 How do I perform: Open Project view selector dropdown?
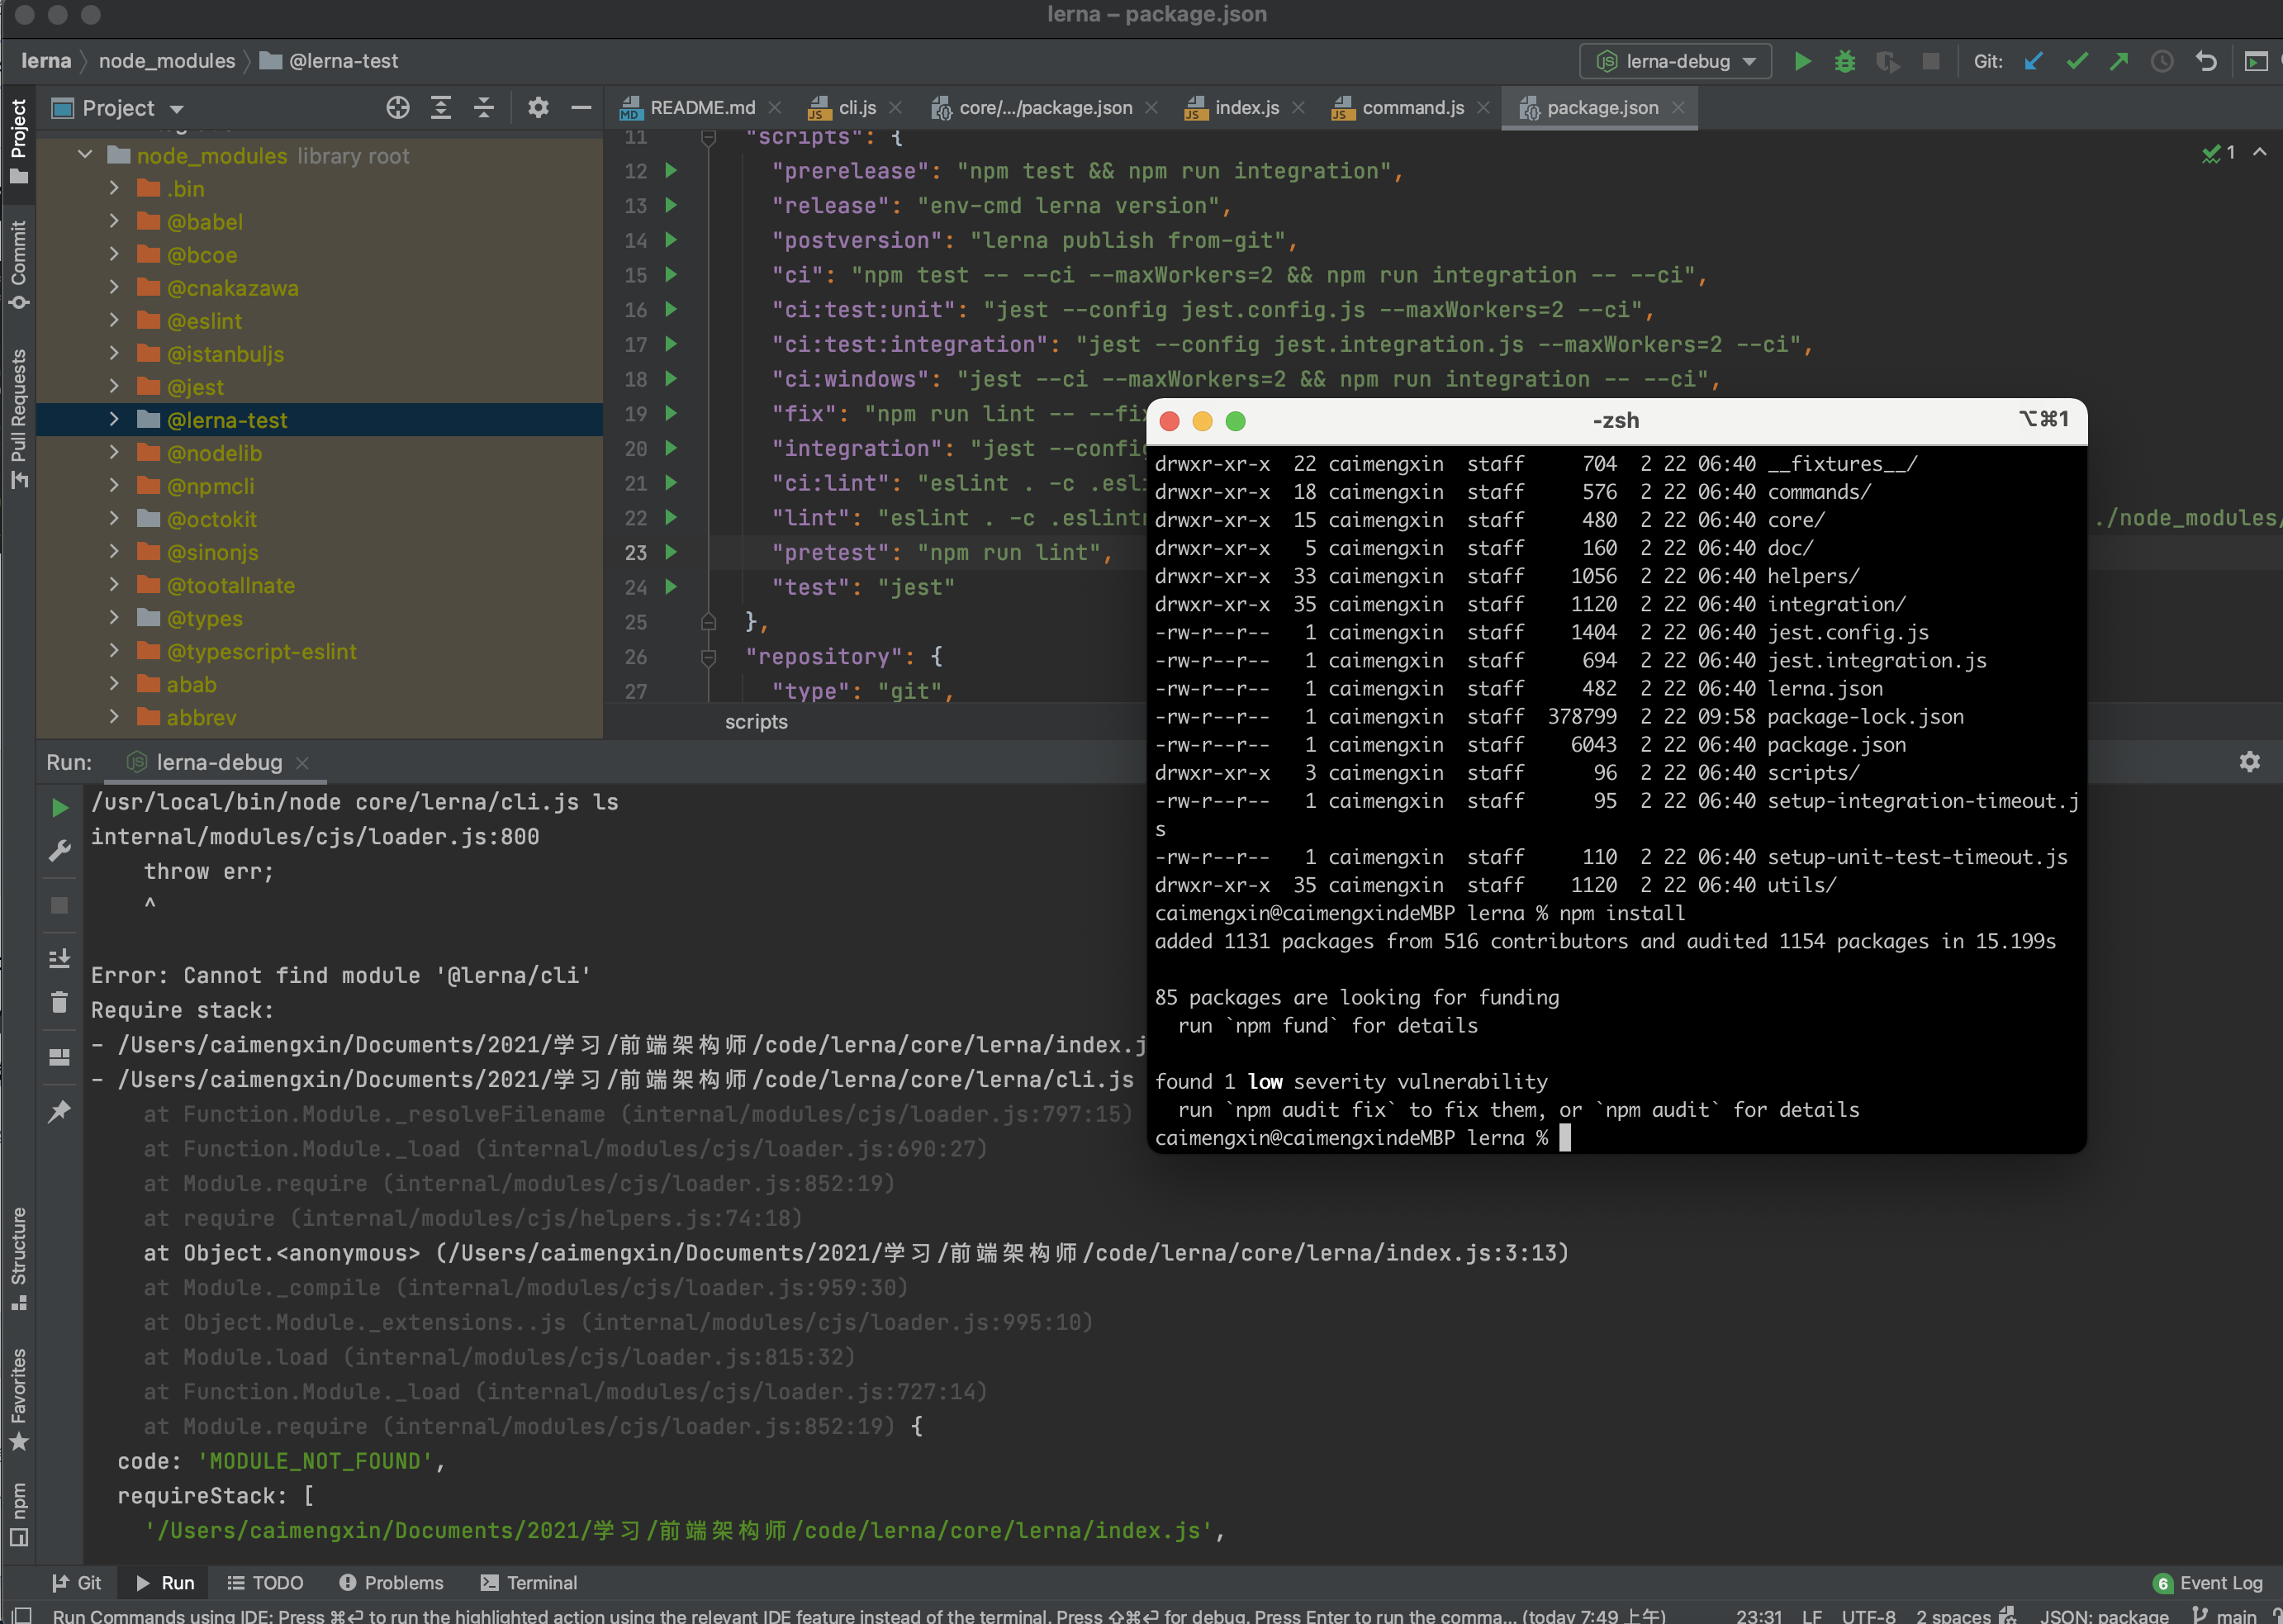(x=118, y=108)
